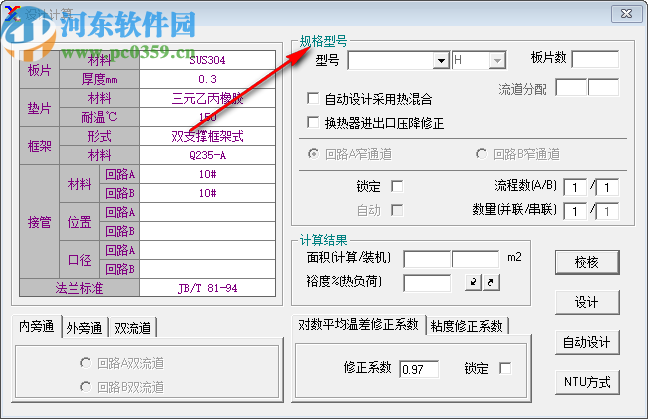Click the 板片 row header

(39, 70)
